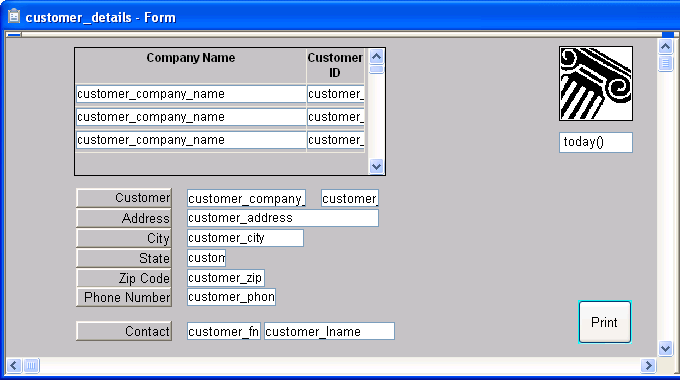Select Company Name column header
Image resolution: width=680 pixels, height=380 pixels.
pos(191,66)
